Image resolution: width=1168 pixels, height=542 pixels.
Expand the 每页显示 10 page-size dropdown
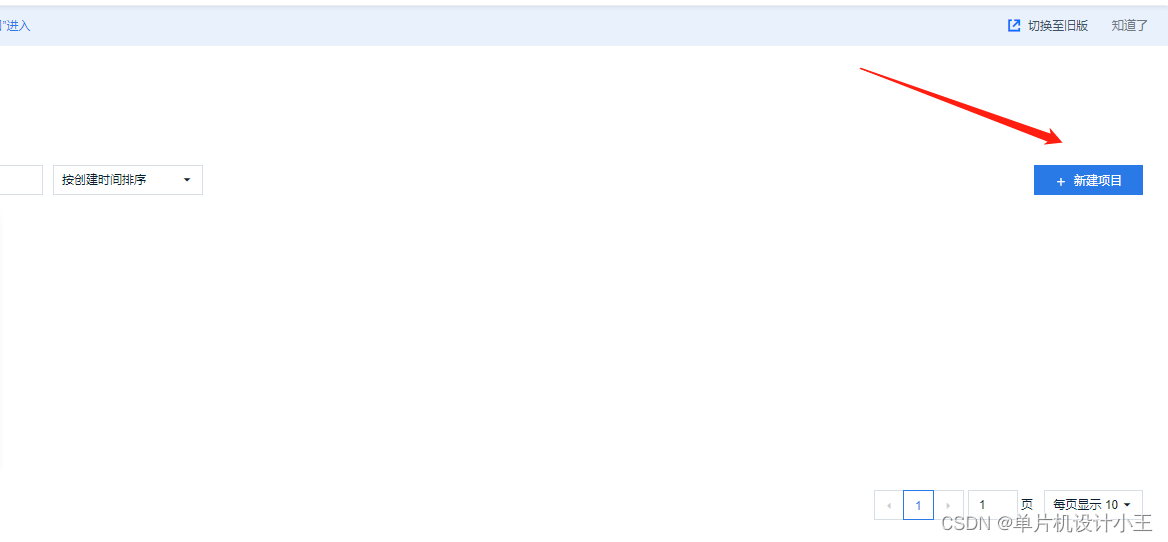point(1094,506)
